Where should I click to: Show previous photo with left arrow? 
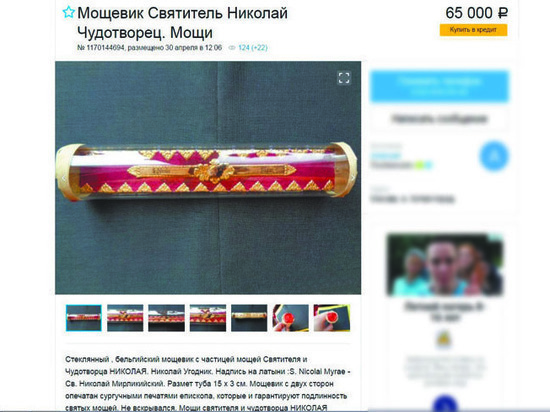point(63,178)
